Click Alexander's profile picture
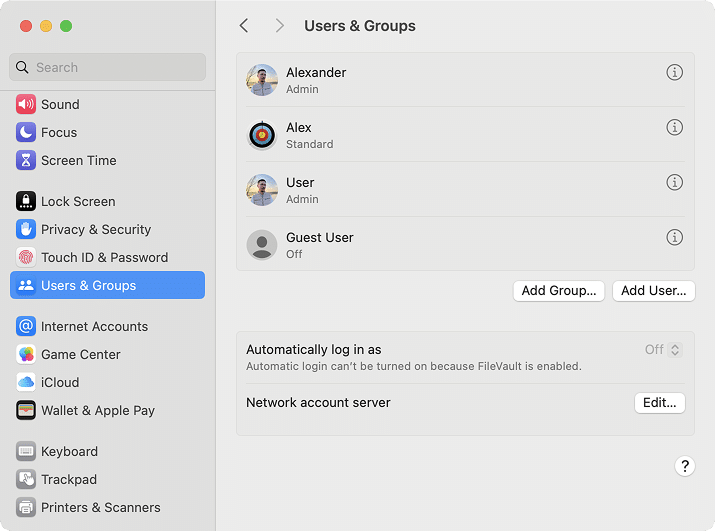The height and width of the screenshot is (531, 715). click(x=262, y=80)
